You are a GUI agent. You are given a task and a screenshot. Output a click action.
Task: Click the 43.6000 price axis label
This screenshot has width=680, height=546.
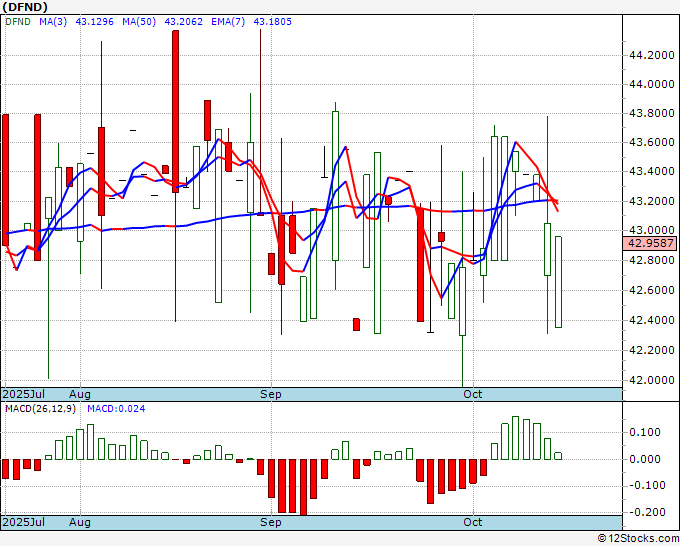[651, 142]
